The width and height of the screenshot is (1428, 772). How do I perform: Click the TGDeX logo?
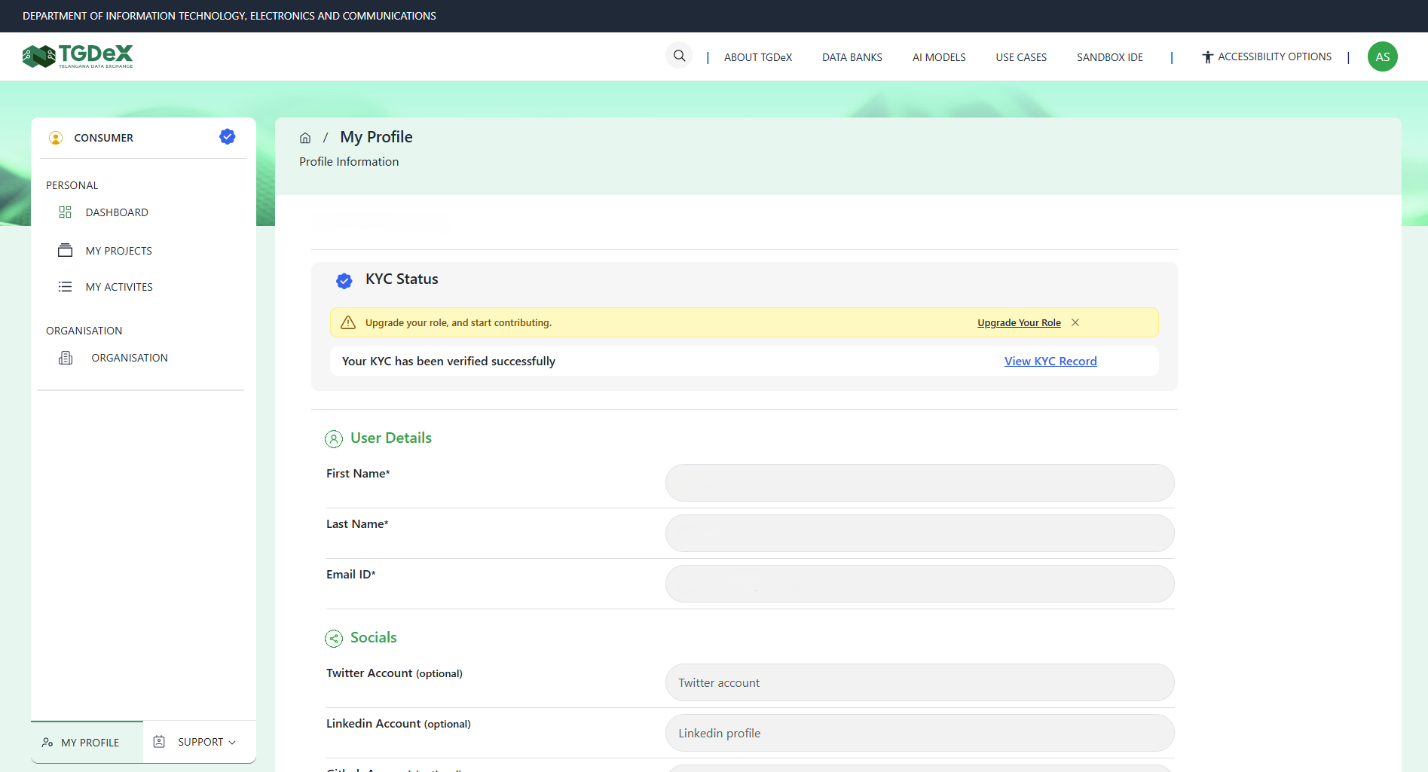80,56
